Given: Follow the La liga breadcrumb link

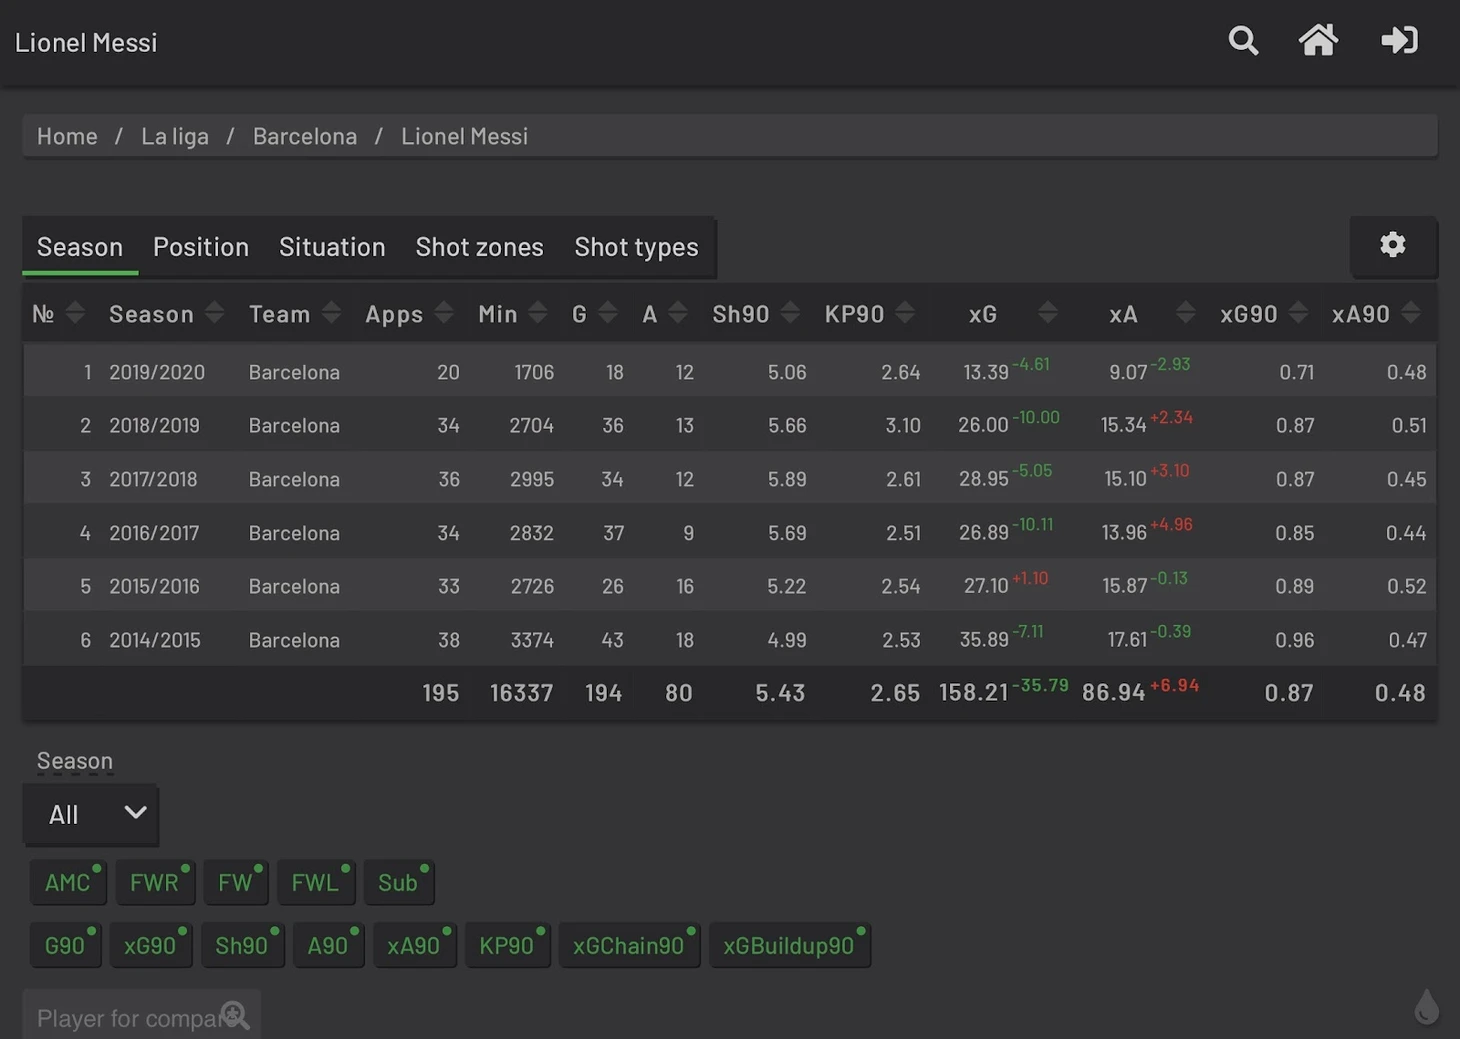Looking at the screenshot, I should click(x=175, y=136).
